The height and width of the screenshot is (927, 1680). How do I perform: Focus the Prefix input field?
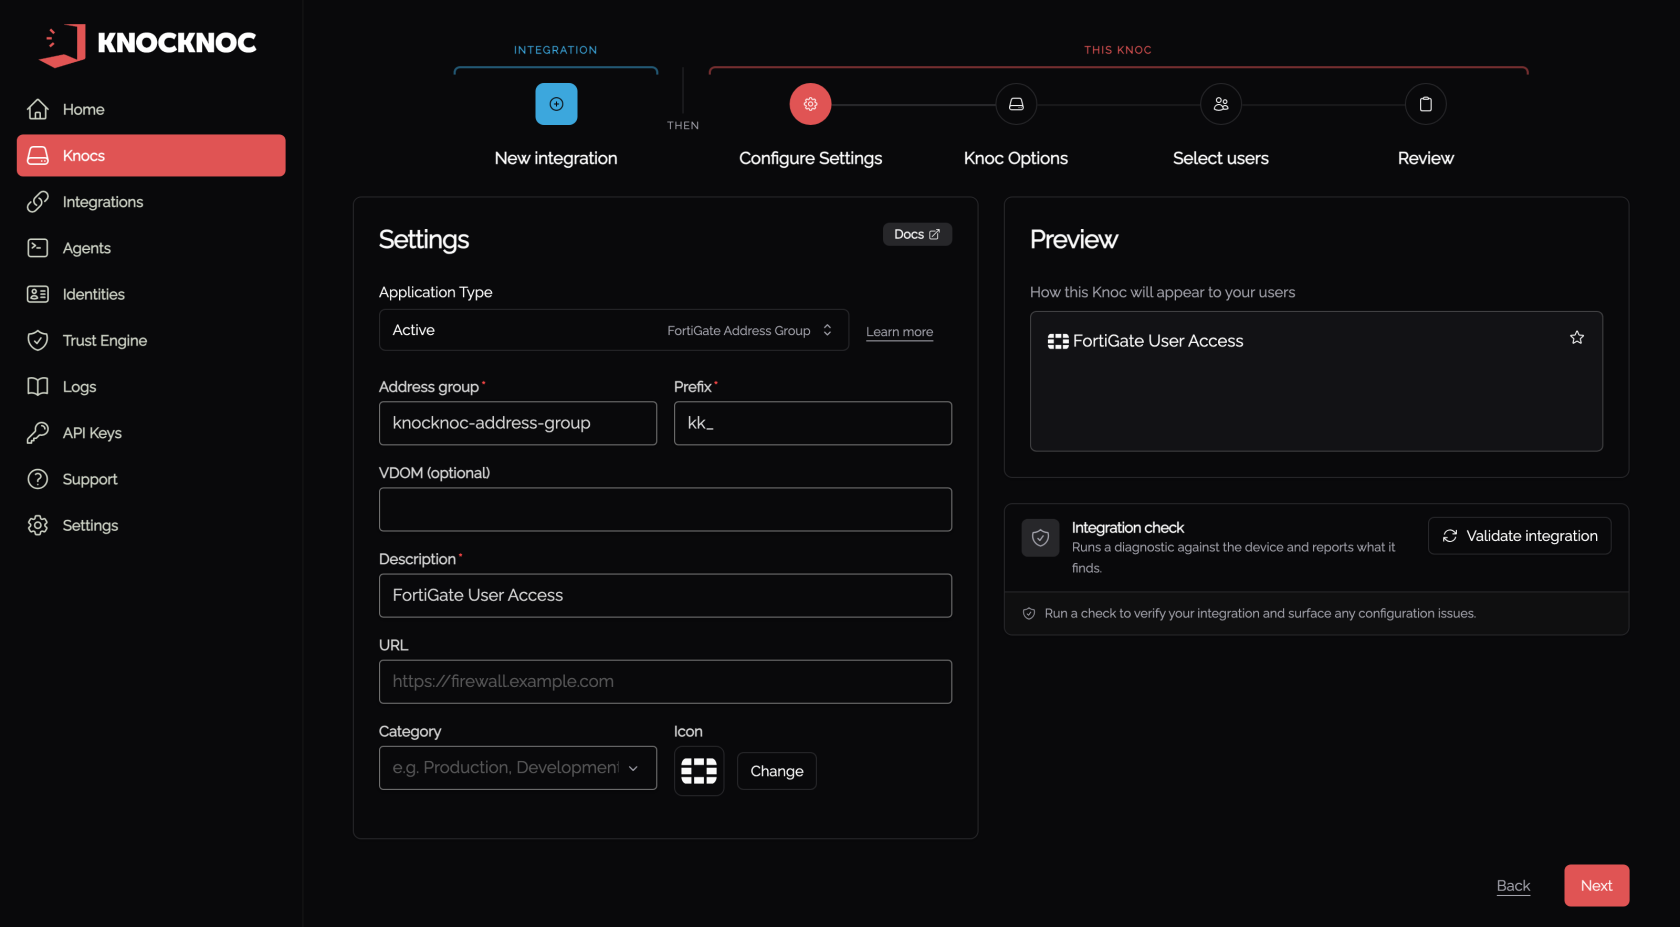[813, 423]
